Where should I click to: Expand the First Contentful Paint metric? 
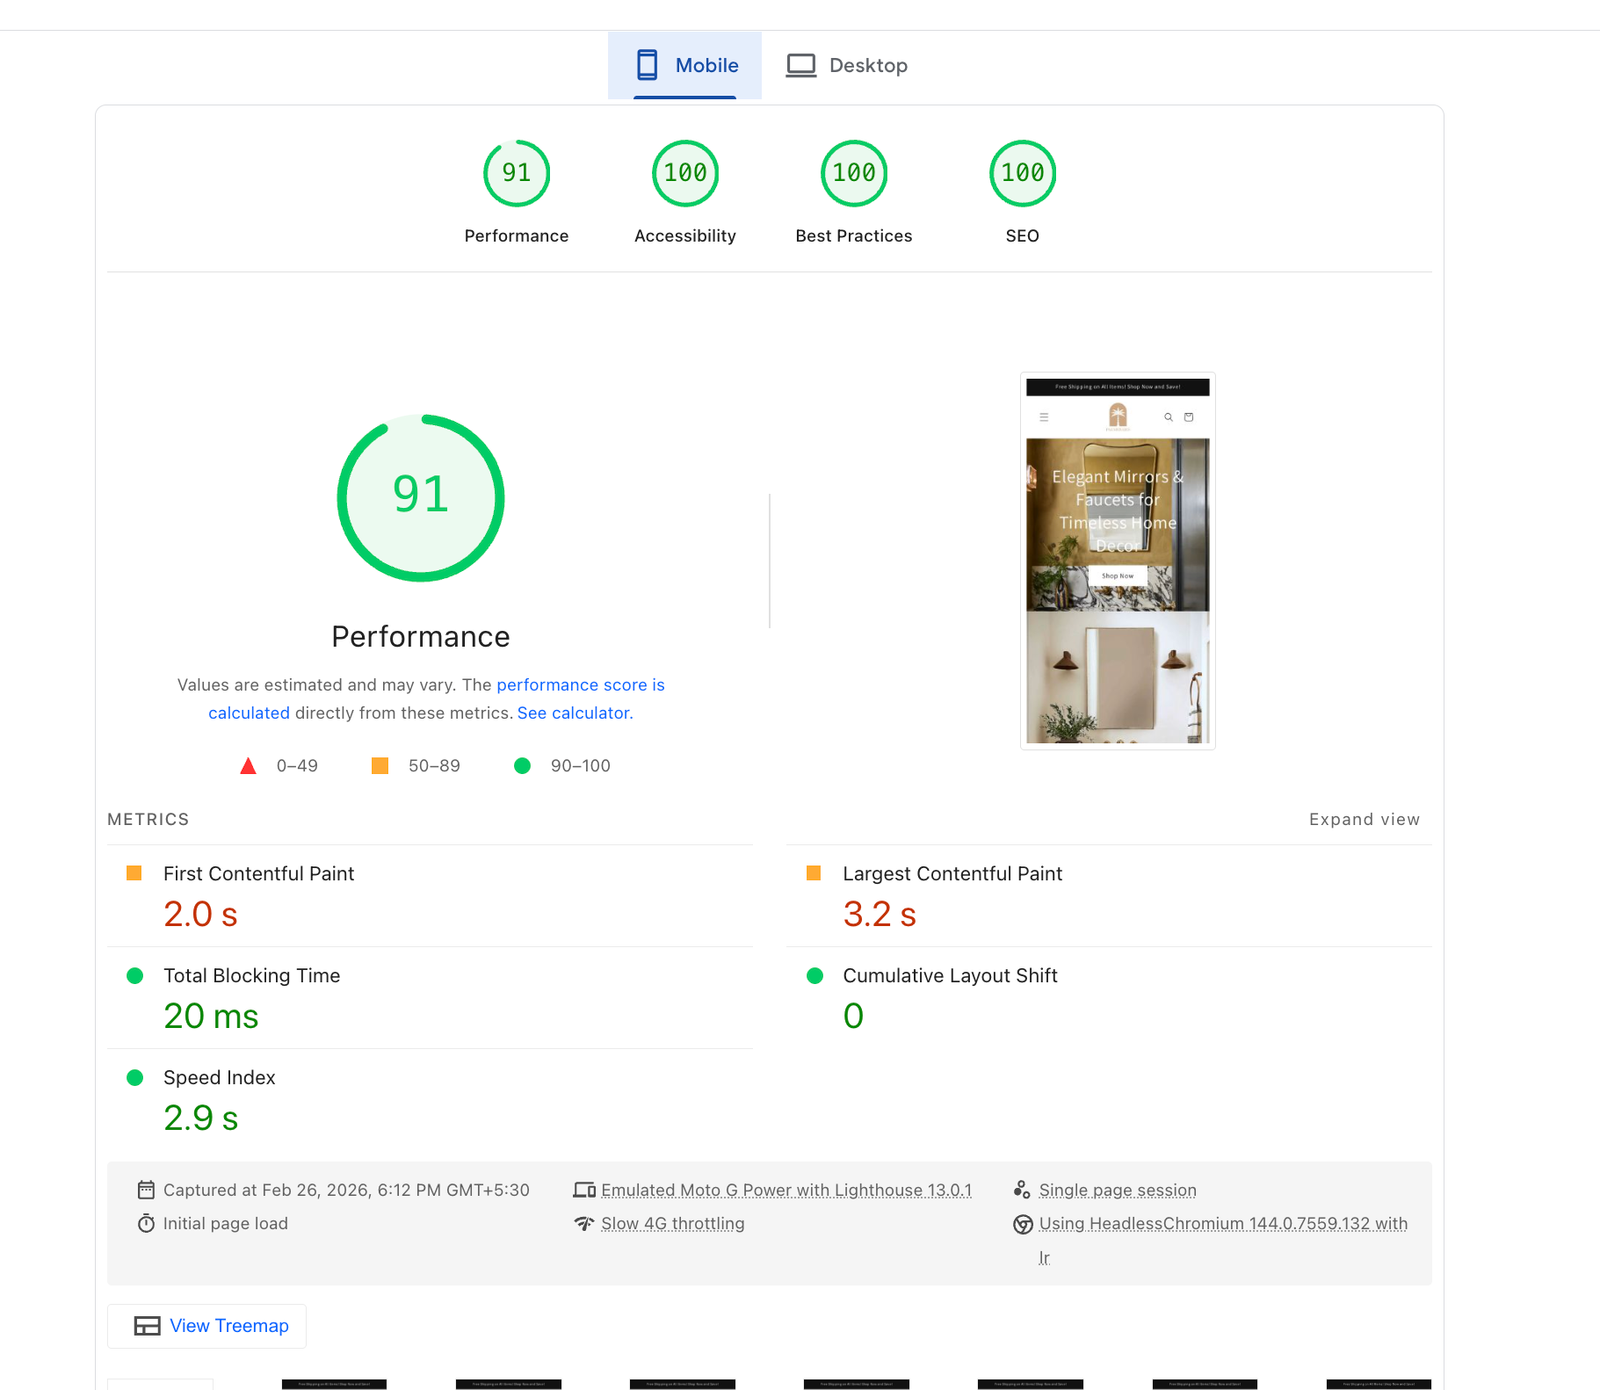(258, 874)
